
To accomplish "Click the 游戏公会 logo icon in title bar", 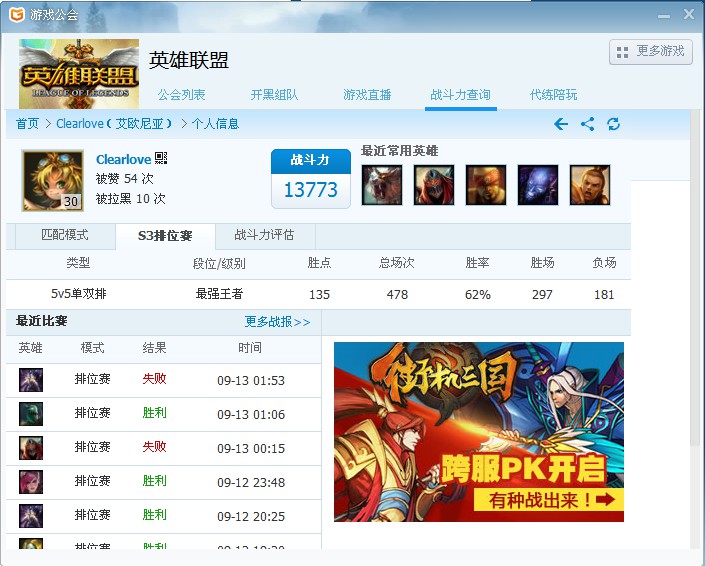I will [x=17, y=14].
